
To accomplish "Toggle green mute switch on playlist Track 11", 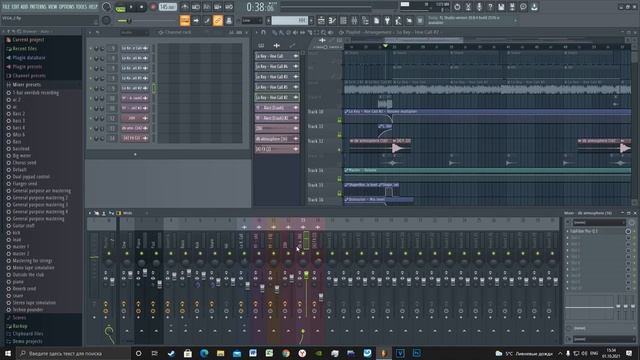I will [339, 135].
